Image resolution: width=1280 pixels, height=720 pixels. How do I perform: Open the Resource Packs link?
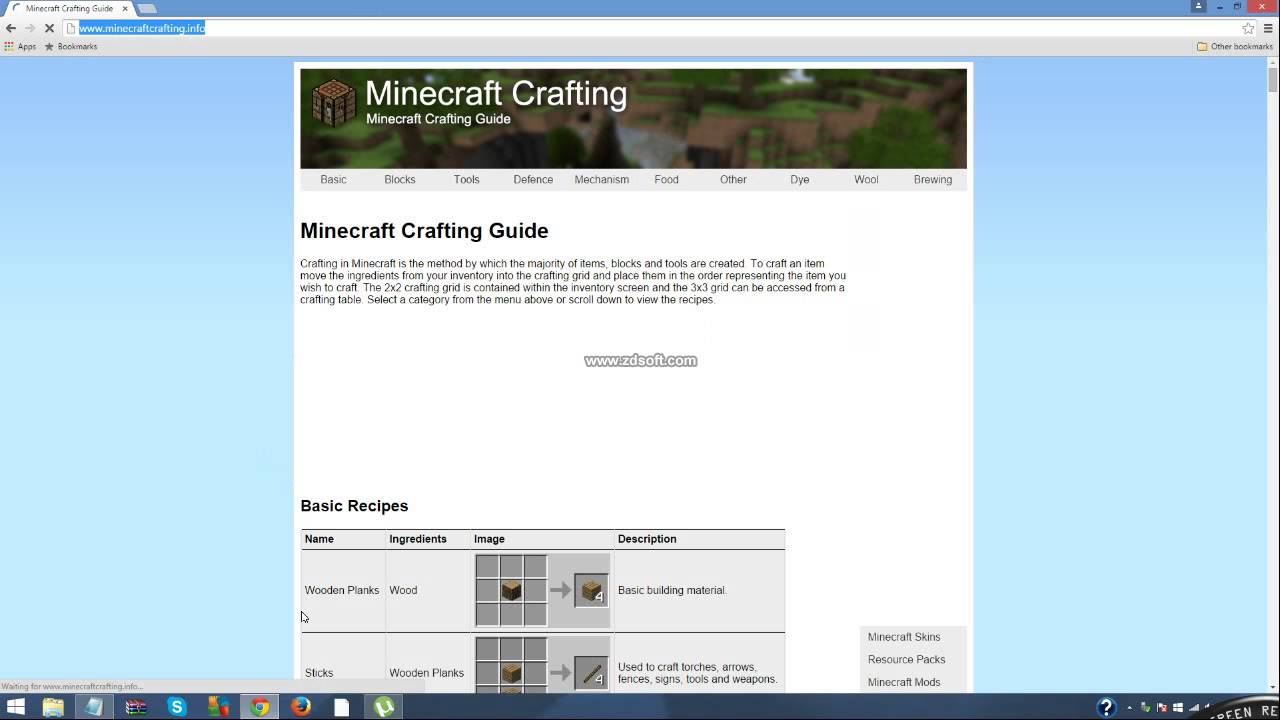tap(906, 659)
